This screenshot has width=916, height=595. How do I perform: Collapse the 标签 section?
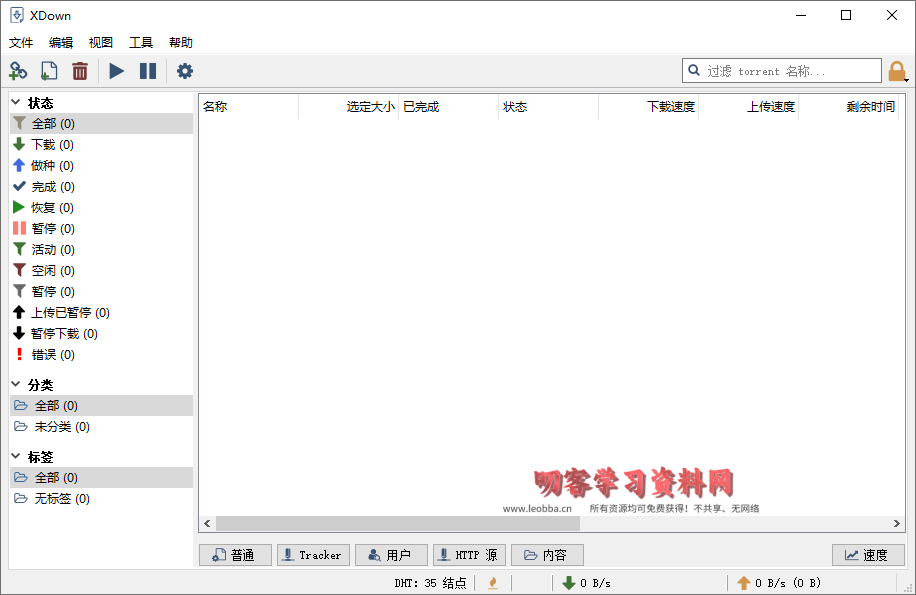16,457
